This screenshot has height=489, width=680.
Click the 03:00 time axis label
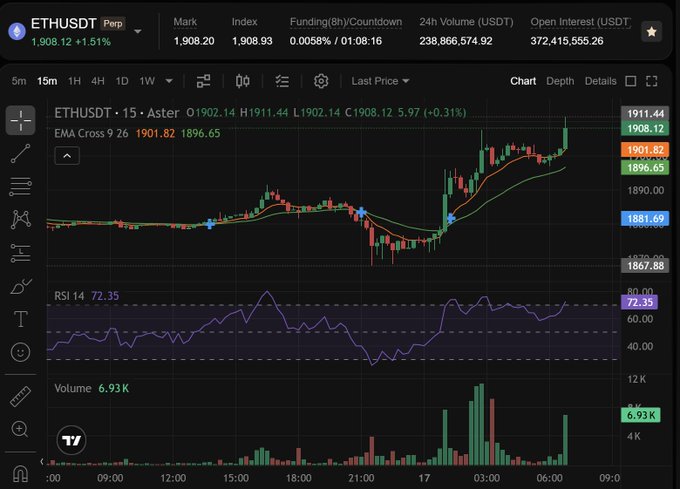(487, 478)
